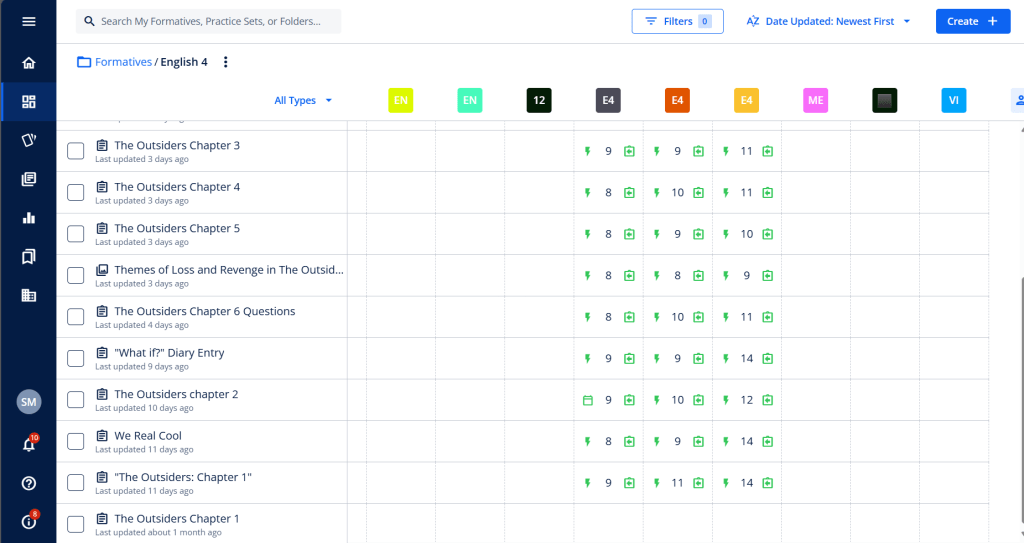Screen dimensions: 1024x543
Task: Navigate to Formatives breadcrumb link
Action: [123, 62]
